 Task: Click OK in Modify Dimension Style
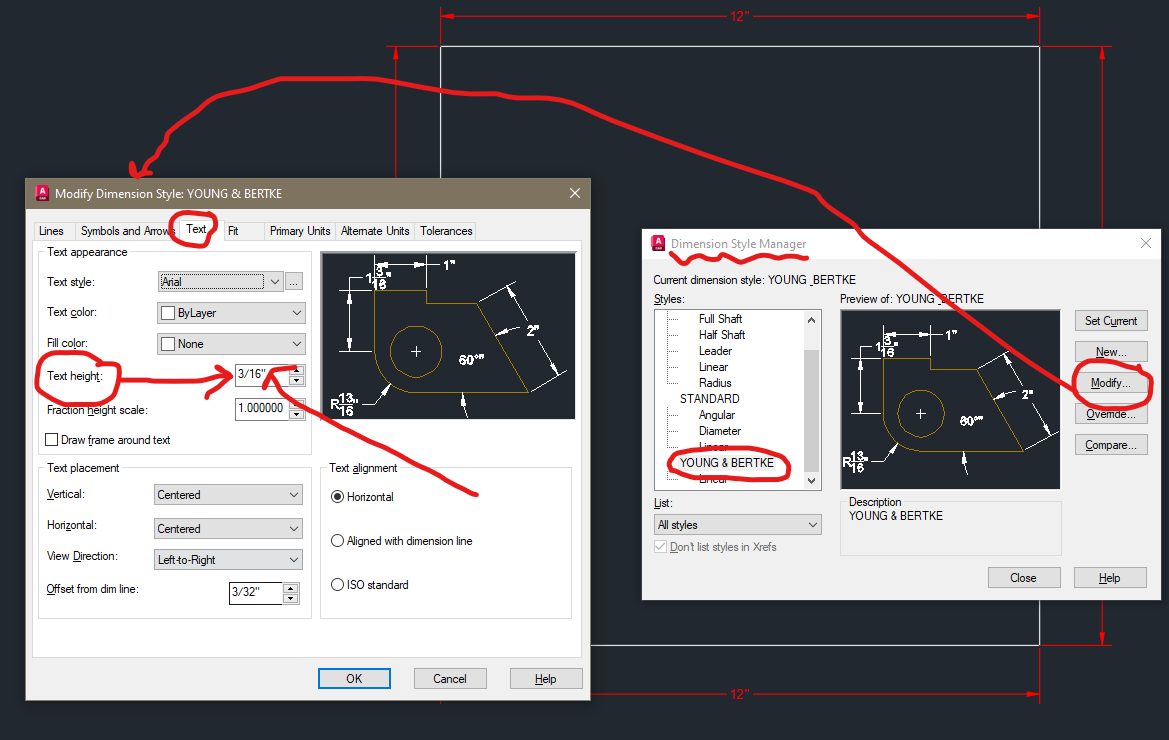point(354,679)
